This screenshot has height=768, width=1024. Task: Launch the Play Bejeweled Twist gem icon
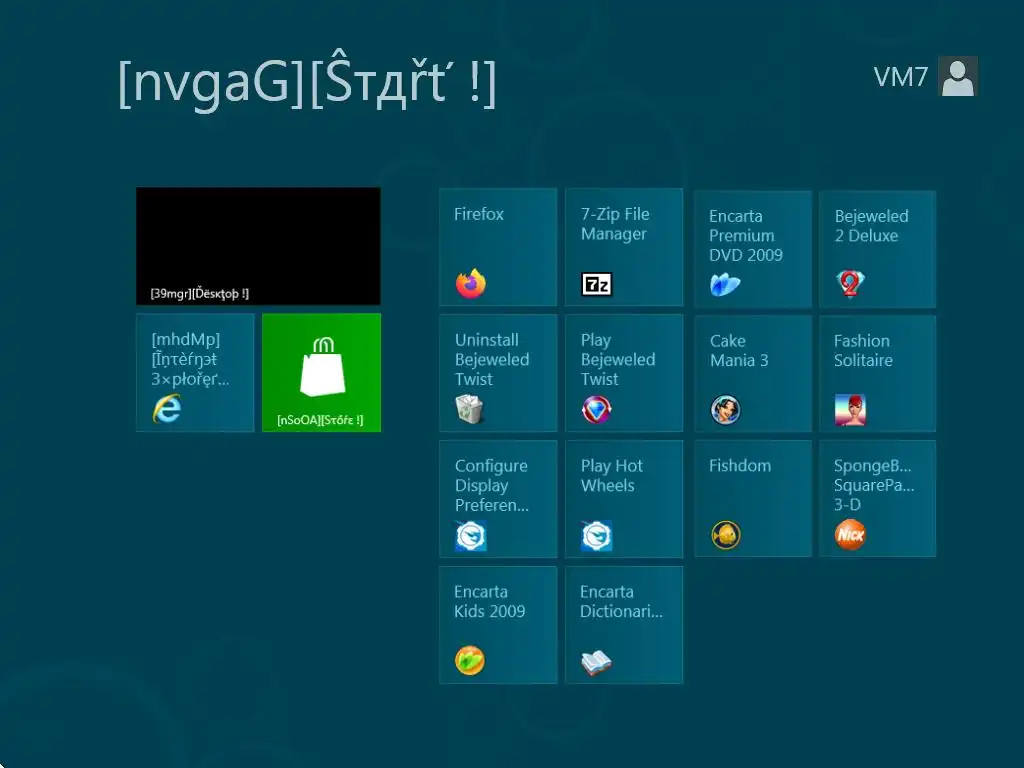[596, 410]
